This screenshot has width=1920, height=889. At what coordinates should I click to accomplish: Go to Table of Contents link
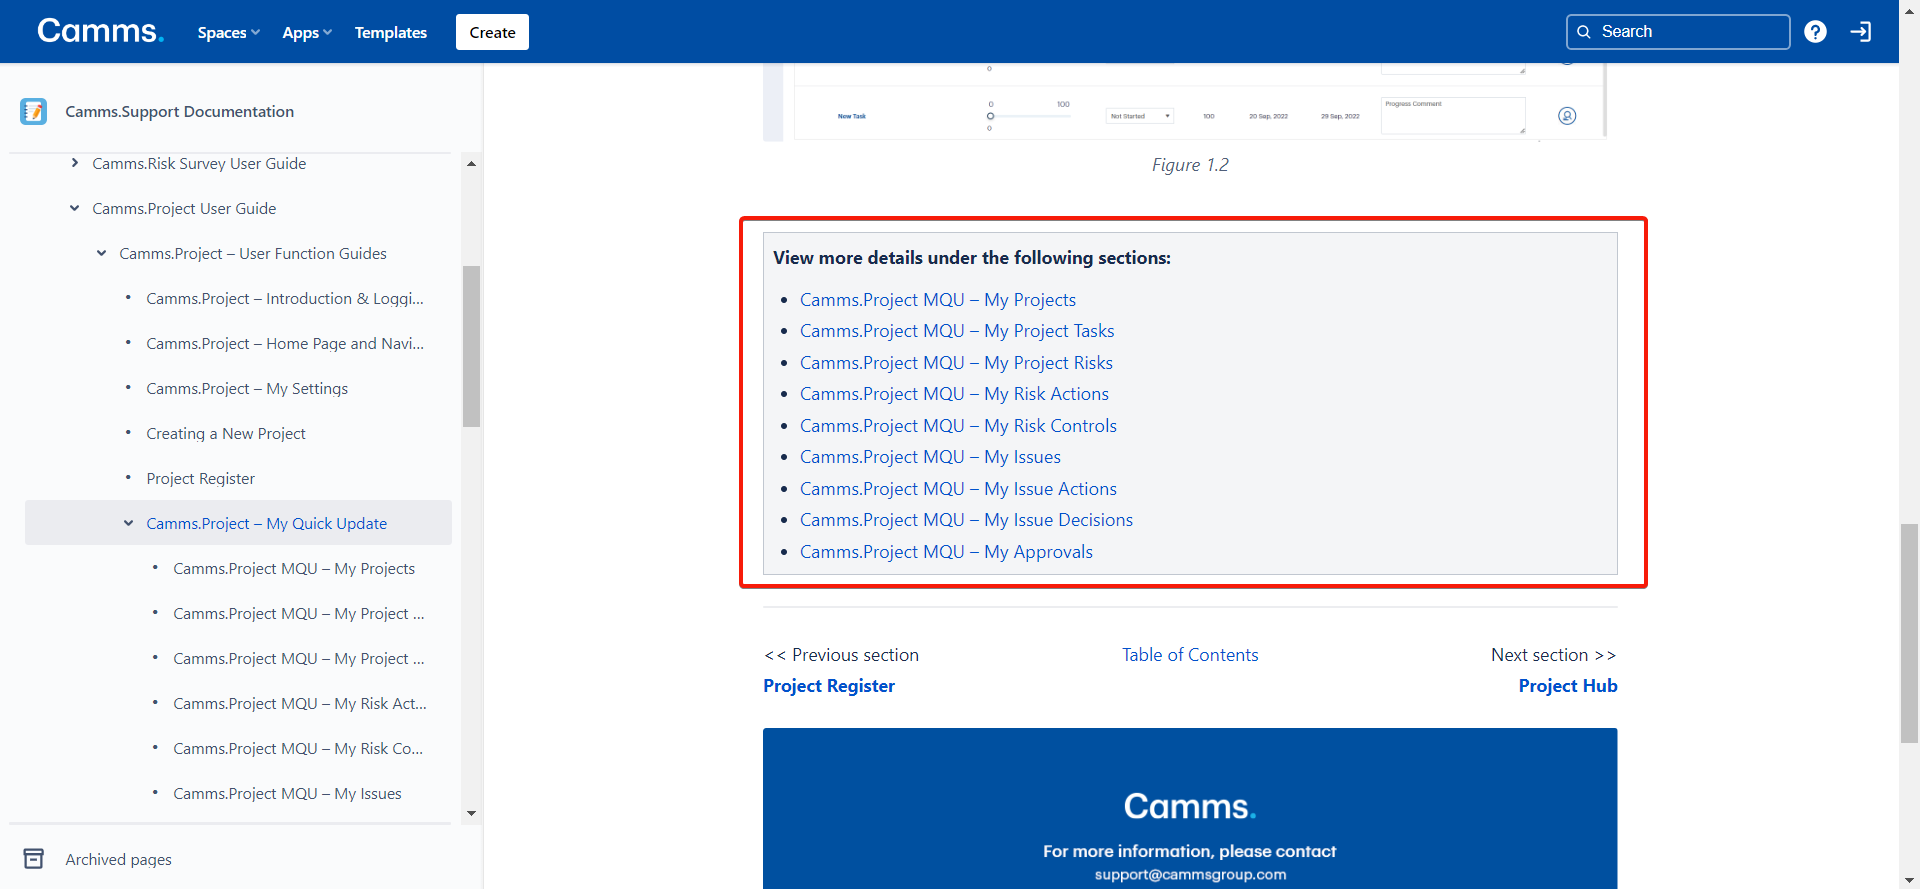[1190, 655]
